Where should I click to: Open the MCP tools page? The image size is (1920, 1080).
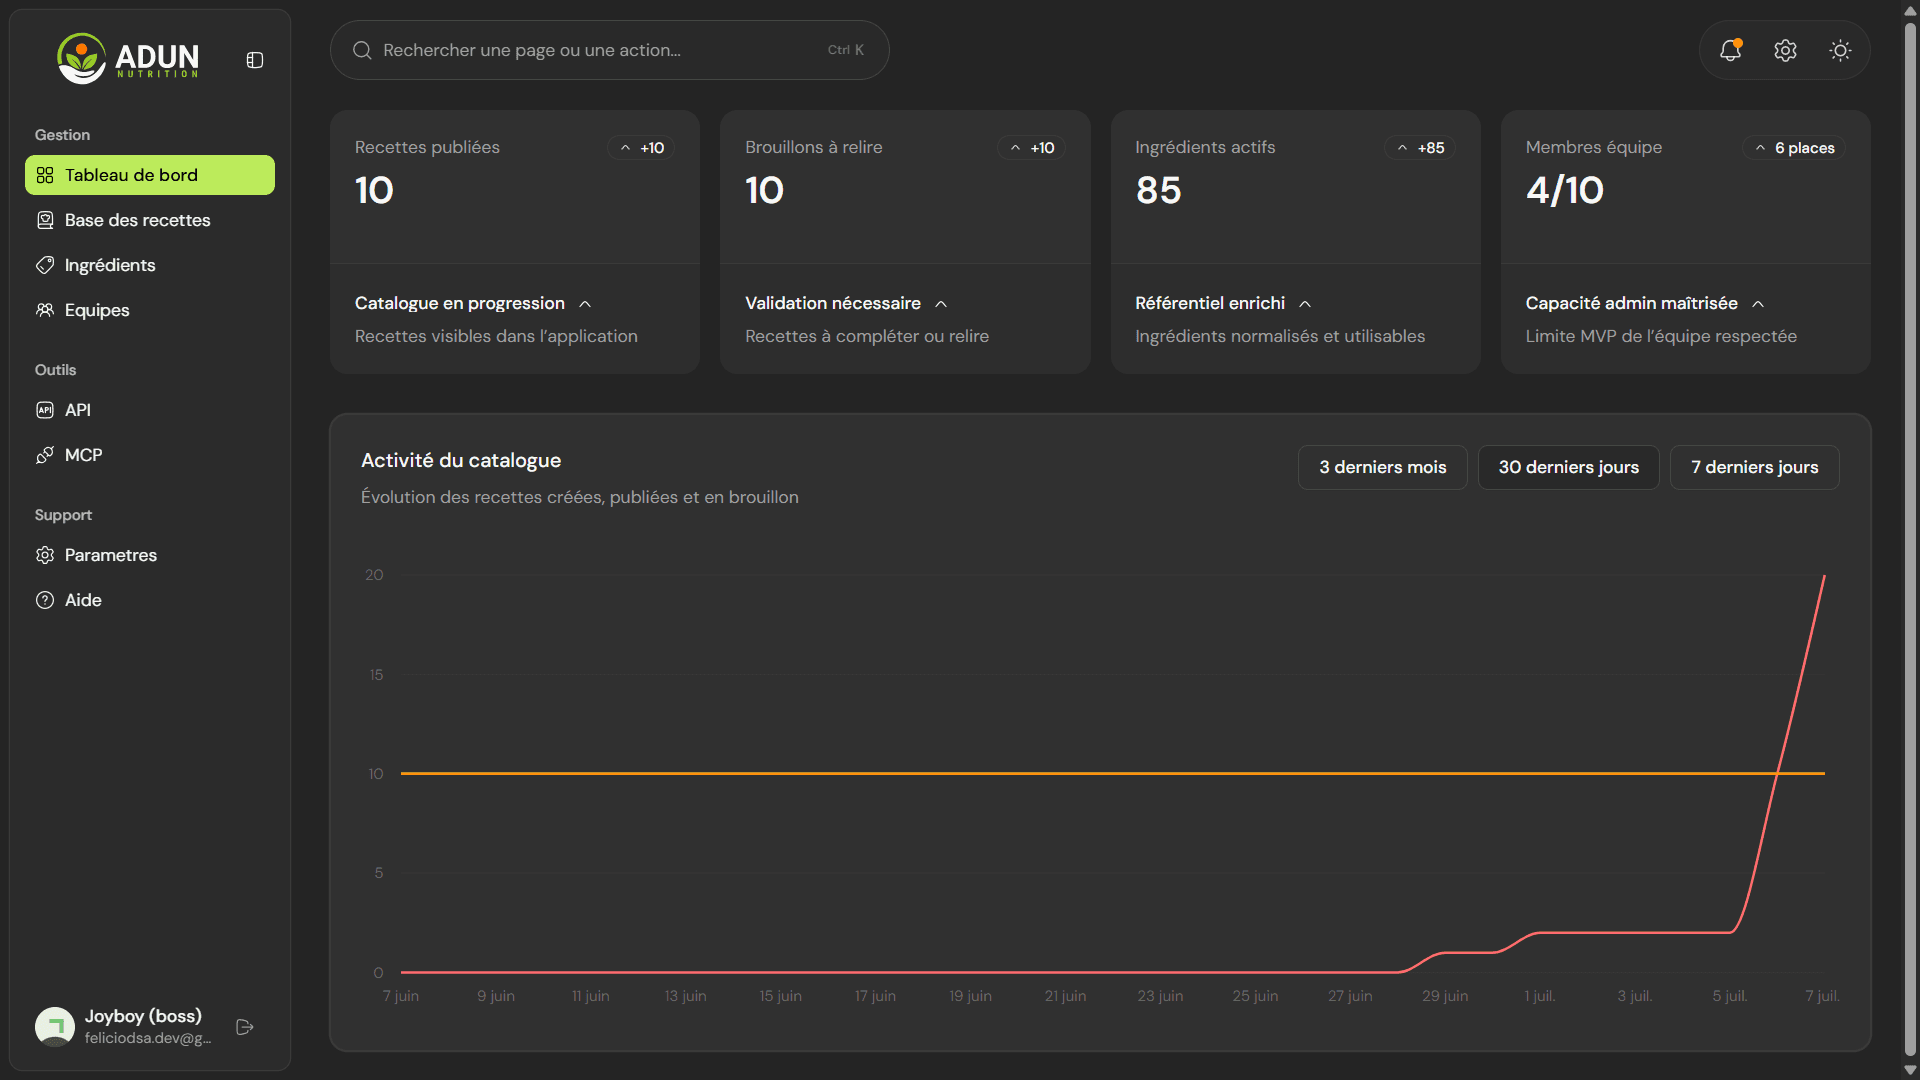coord(150,455)
